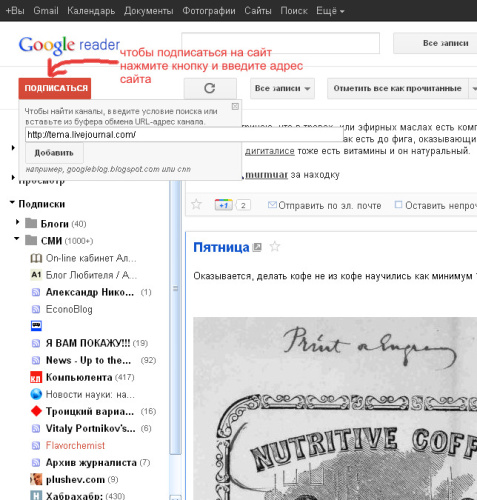Click the plushev.com avatar icon
477x500 pixels.
click(36, 480)
